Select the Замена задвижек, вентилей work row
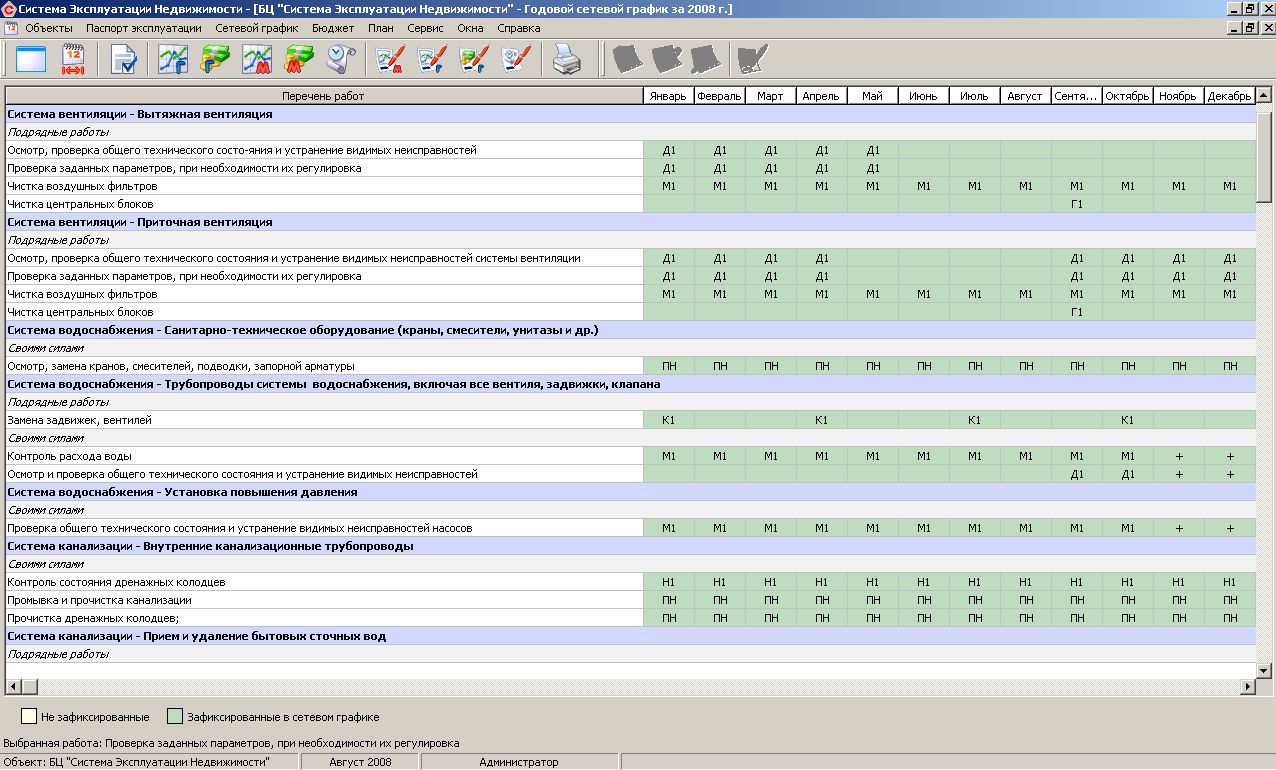Screen dimensions: 1276x770 click(x=324, y=420)
